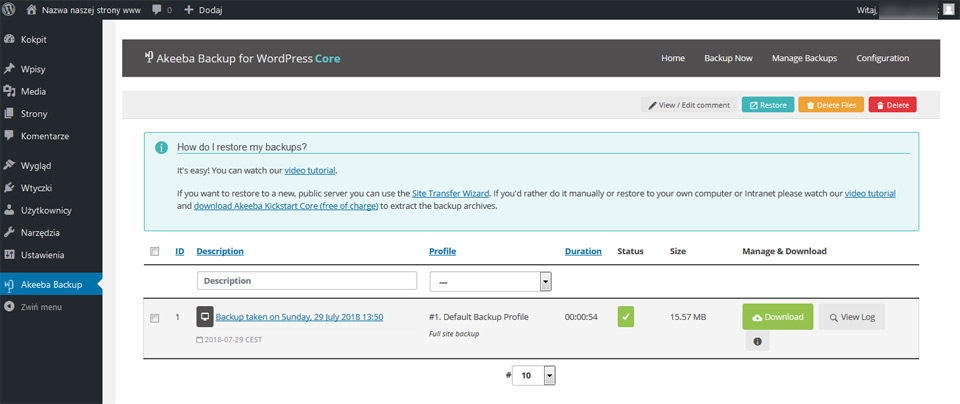Click backup origin monitor icon in row 1

[205, 316]
